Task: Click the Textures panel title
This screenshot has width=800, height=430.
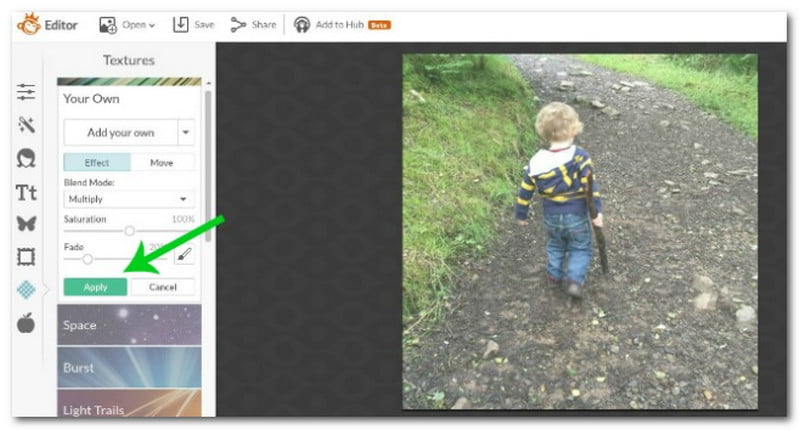Action: 129,60
